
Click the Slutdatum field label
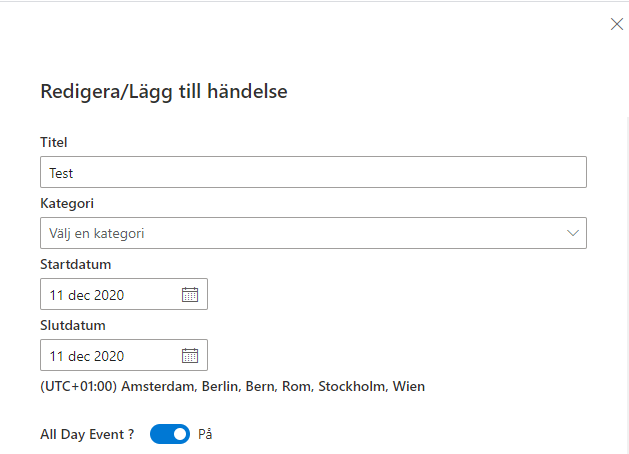[x=73, y=325]
